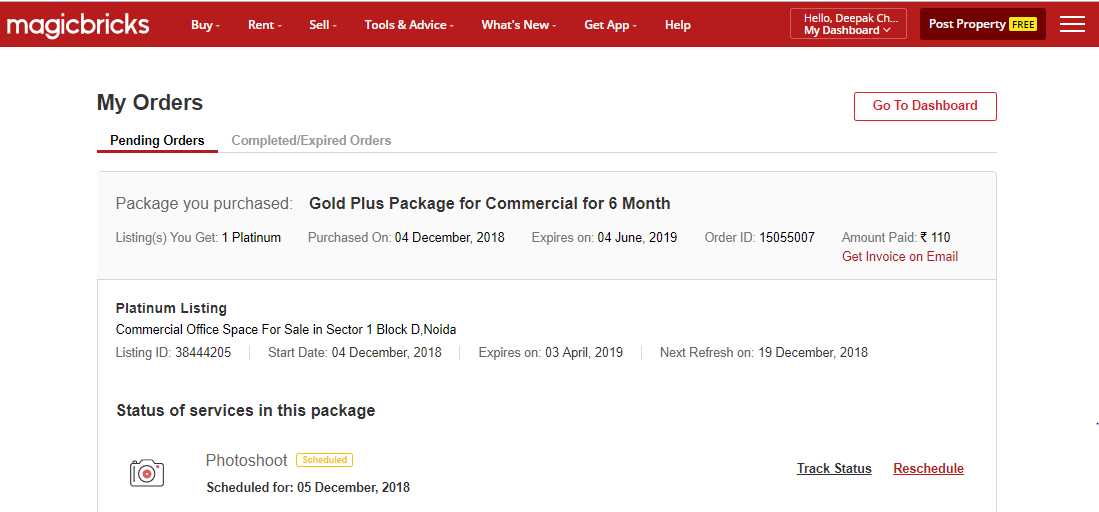Open the What's New dropdown
Screen dimensions: 1099x512
518,25
